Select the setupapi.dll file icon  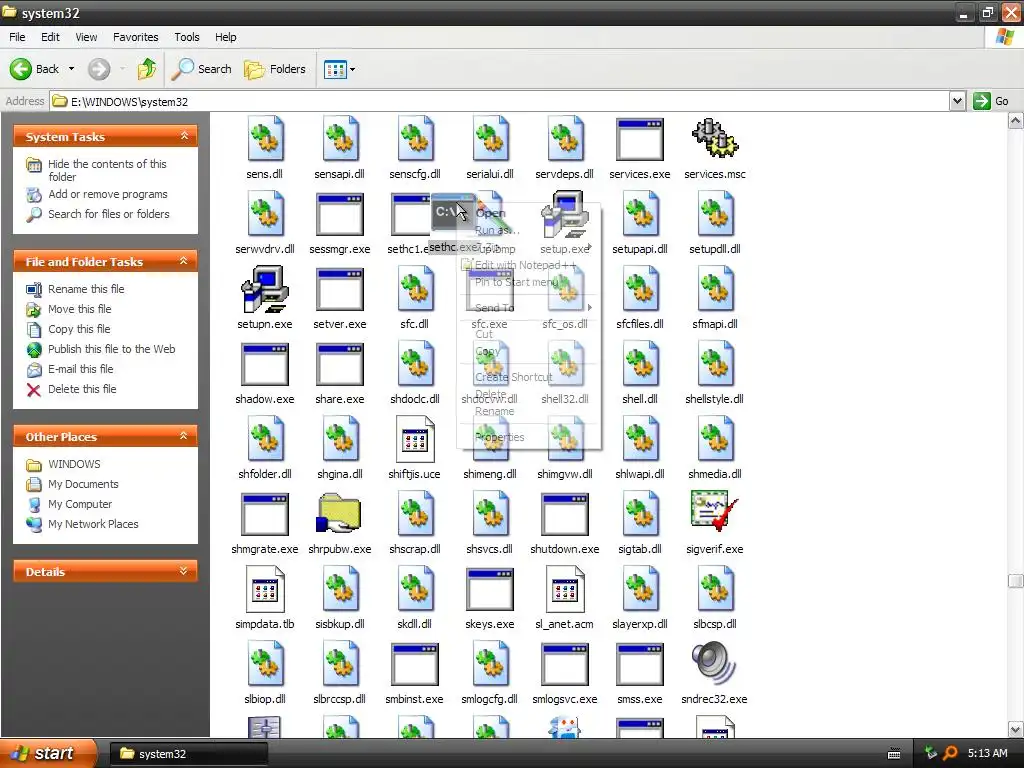coord(640,213)
